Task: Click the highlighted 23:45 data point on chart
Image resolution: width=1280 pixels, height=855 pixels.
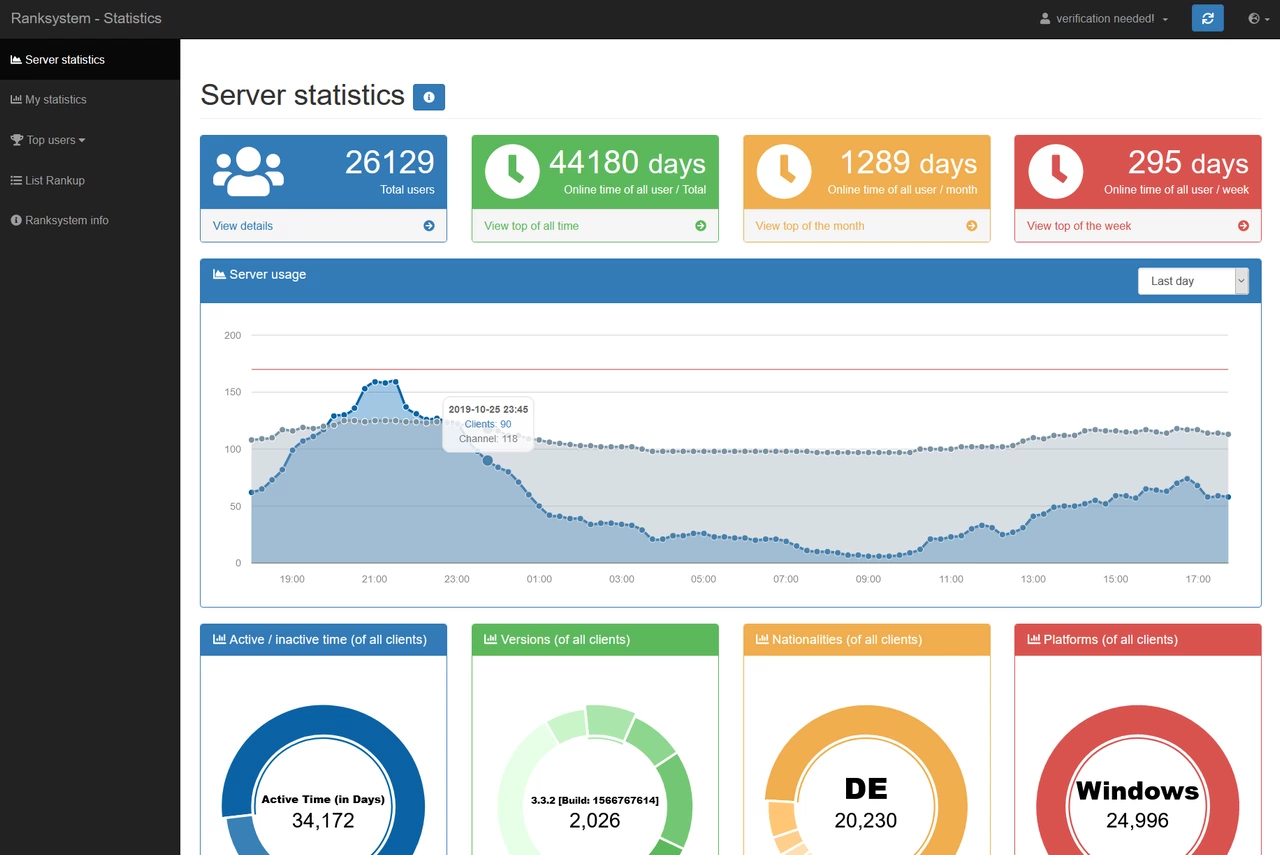Action: tap(488, 460)
